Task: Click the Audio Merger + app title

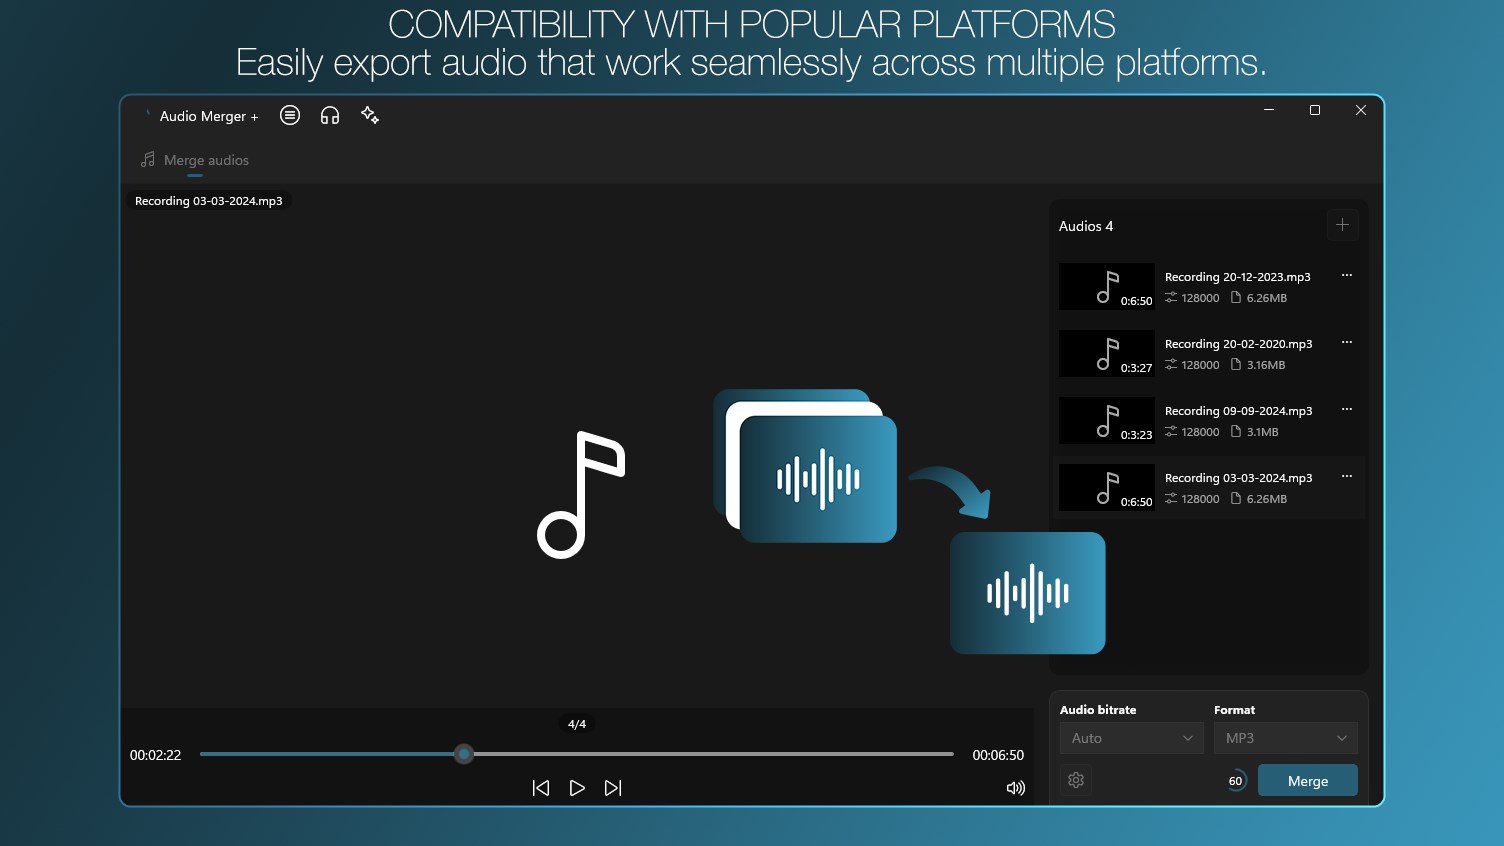Action: tap(209, 116)
